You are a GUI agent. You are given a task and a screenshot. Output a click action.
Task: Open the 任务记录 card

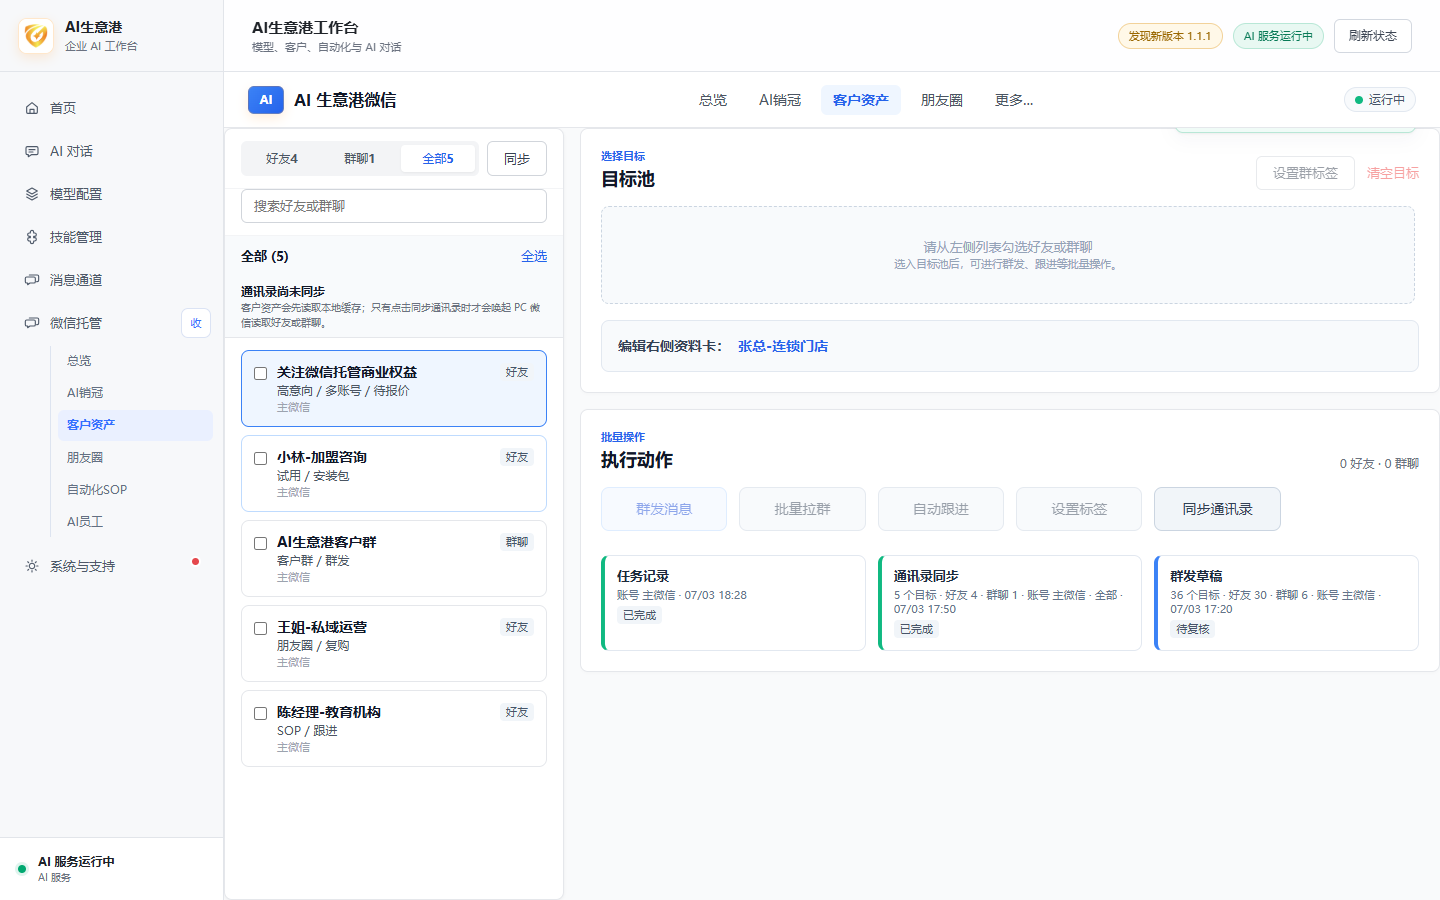click(x=733, y=603)
